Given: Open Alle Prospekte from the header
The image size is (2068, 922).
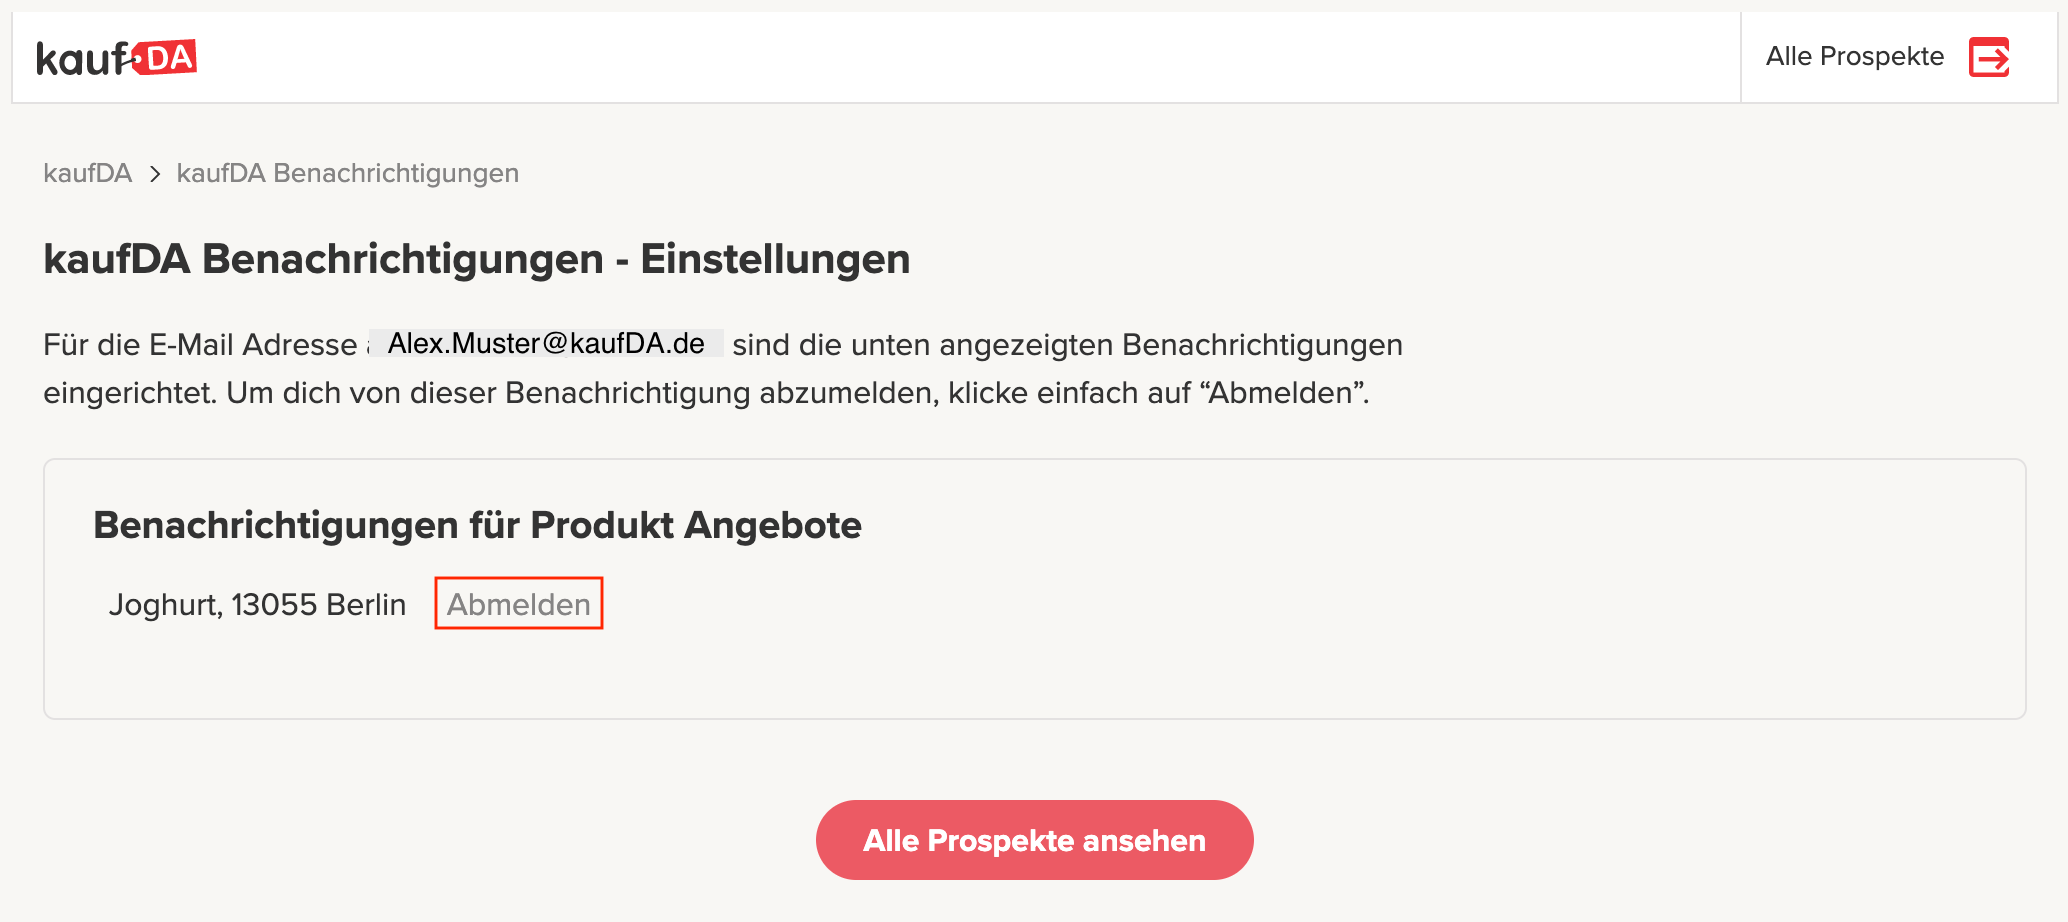Looking at the screenshot, I should 1887,57.
